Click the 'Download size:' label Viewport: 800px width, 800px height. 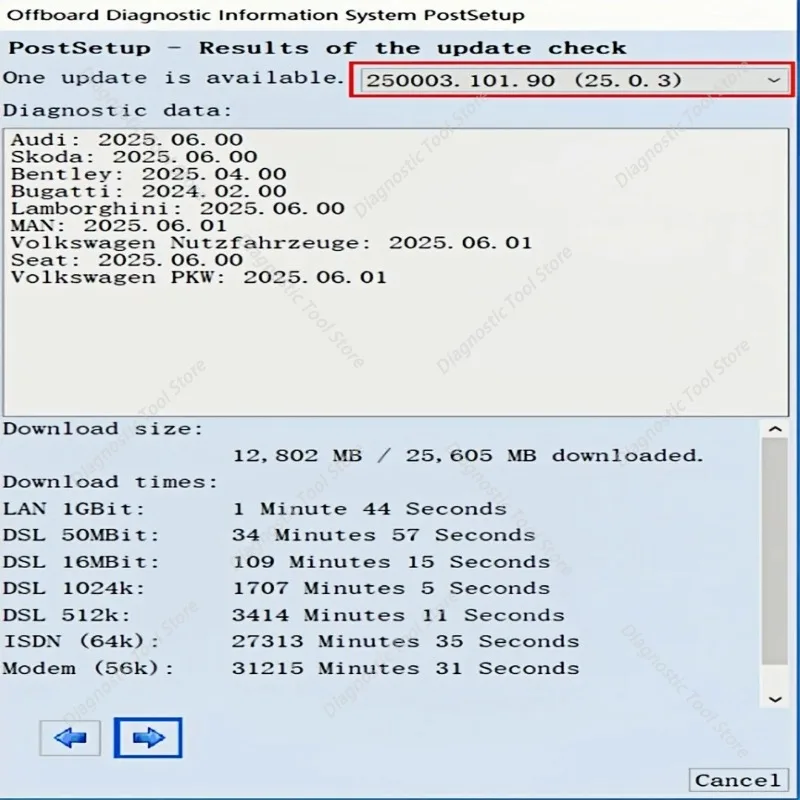[103, 429]
